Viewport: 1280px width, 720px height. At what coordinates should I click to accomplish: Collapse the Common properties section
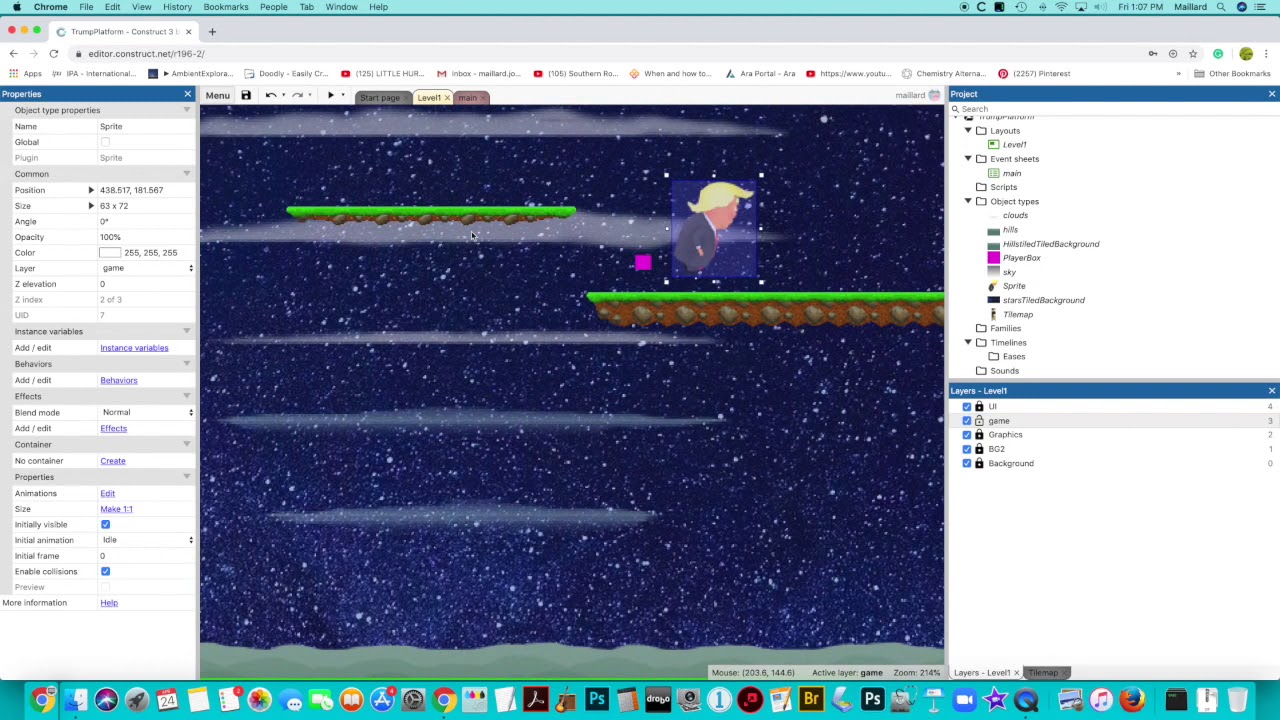click(x=187, y=174)
